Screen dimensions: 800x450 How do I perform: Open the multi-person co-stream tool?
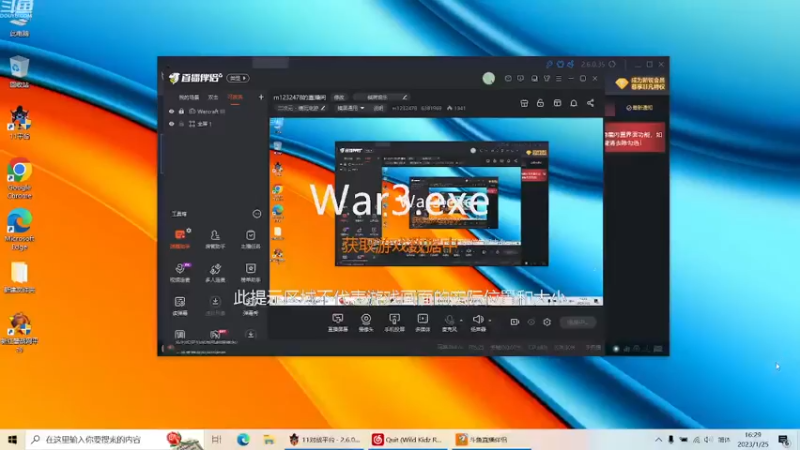[x=215, y=272]
